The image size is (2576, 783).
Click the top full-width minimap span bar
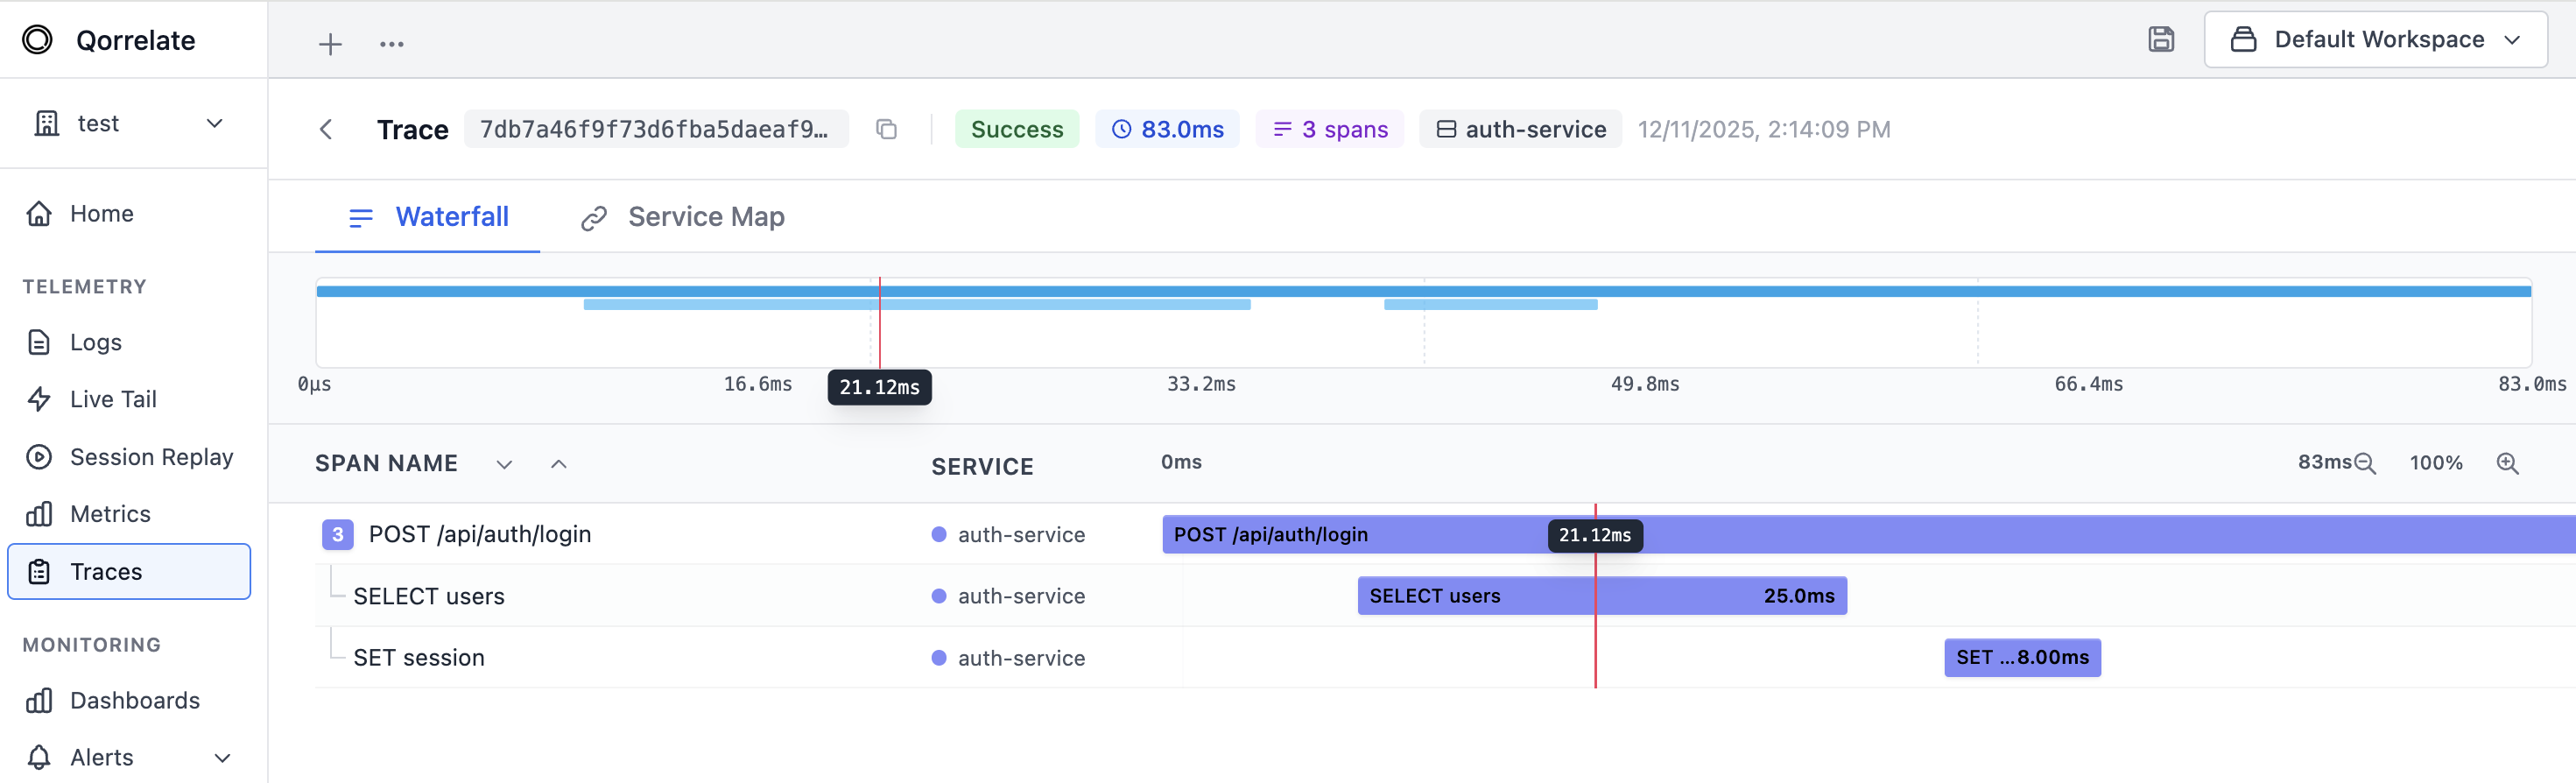click(1424, 291)
